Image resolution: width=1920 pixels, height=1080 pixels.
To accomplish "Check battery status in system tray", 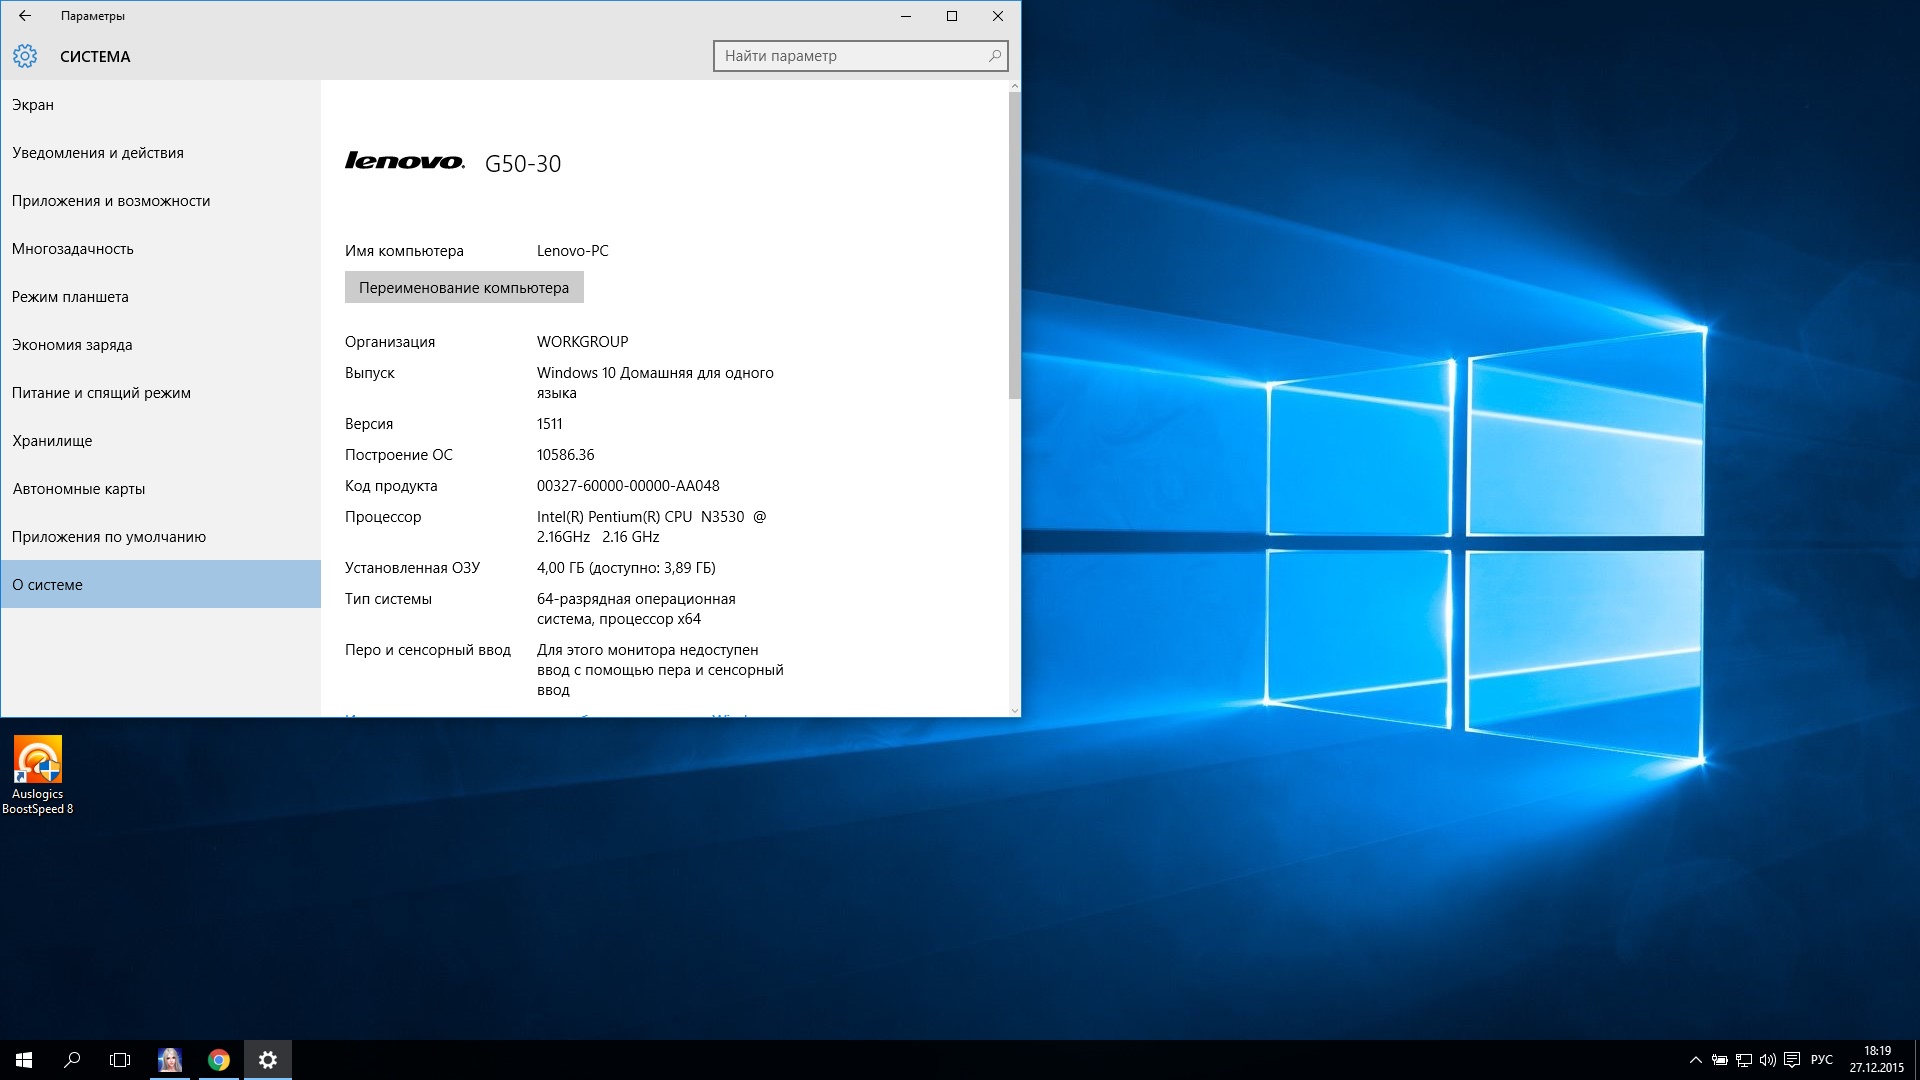I will pyautogui.click(x=1720, y=1060).
